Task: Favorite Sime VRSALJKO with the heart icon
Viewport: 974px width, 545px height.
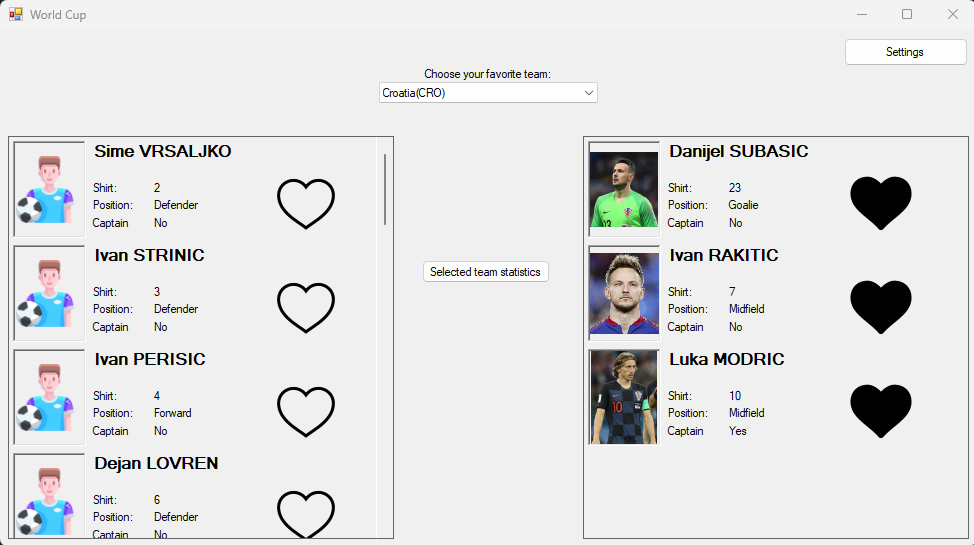Action: (x=306, y=204)
